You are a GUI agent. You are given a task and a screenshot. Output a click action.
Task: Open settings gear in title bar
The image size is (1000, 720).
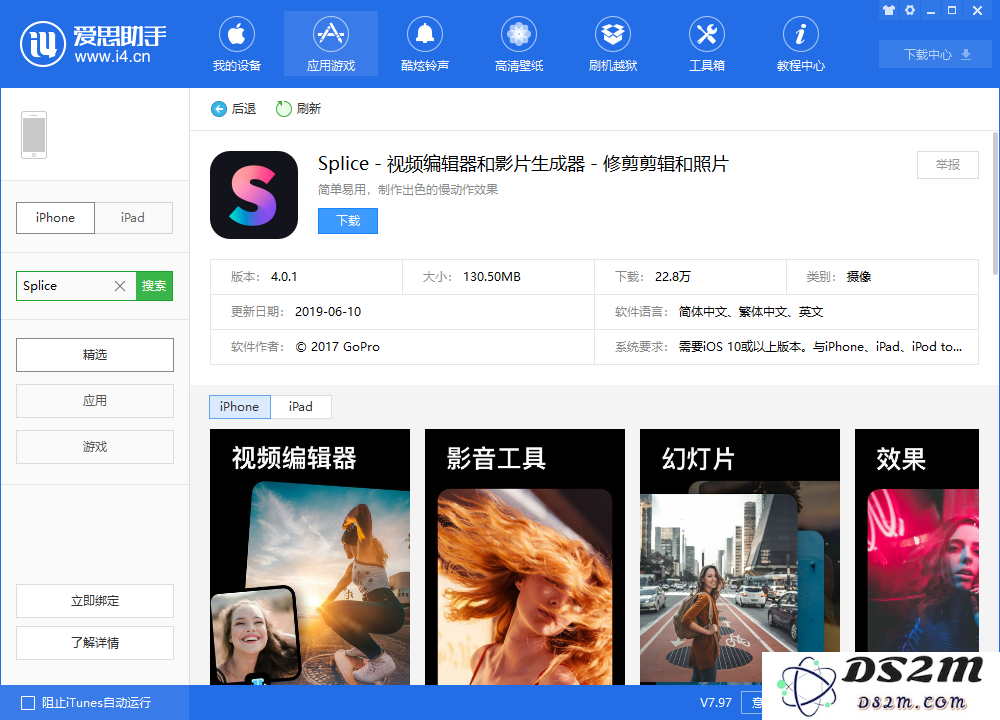910,10
